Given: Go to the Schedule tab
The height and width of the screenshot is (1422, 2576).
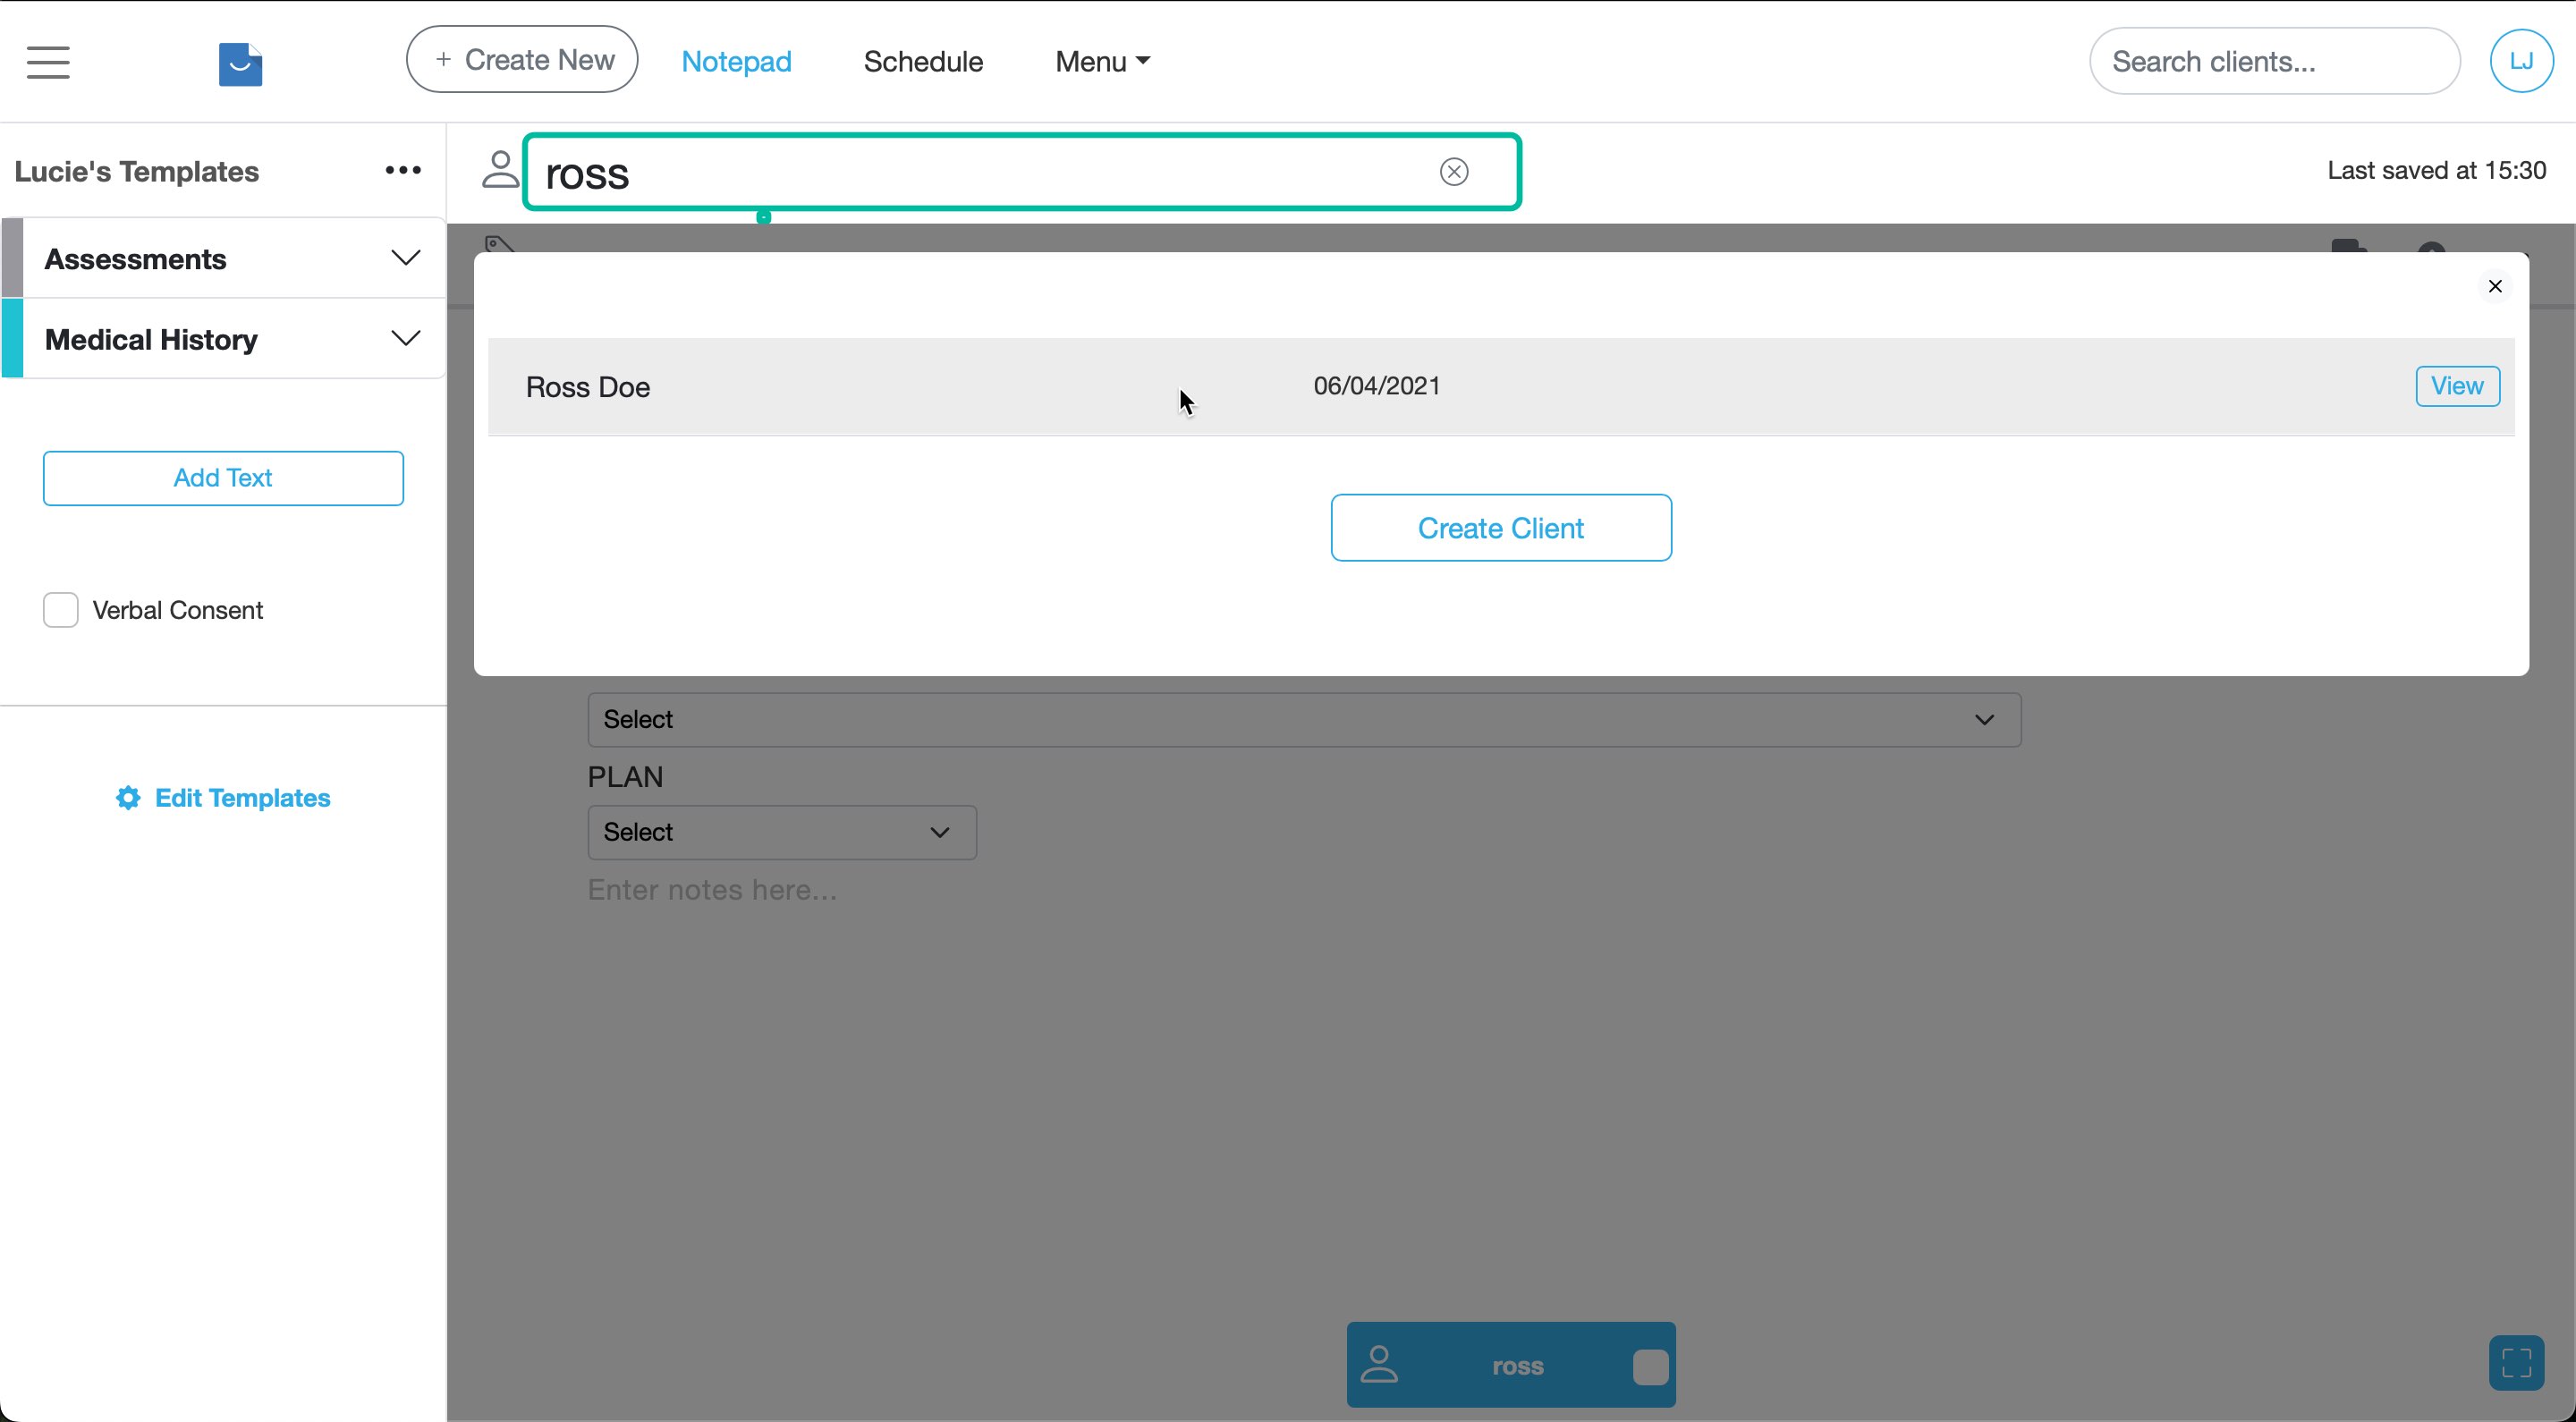Looking at the screenshot, I should [923, 61].
